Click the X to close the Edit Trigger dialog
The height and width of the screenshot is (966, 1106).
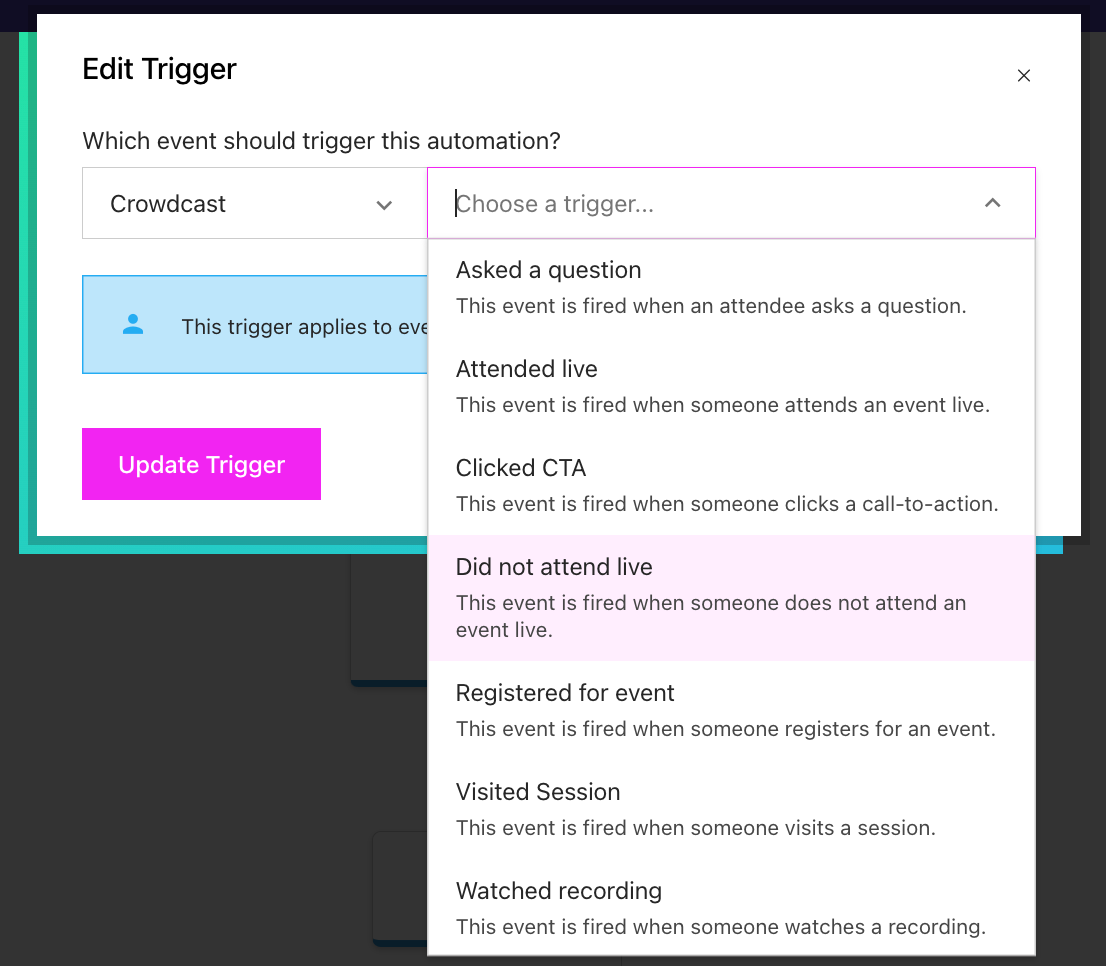[1024, 75]
